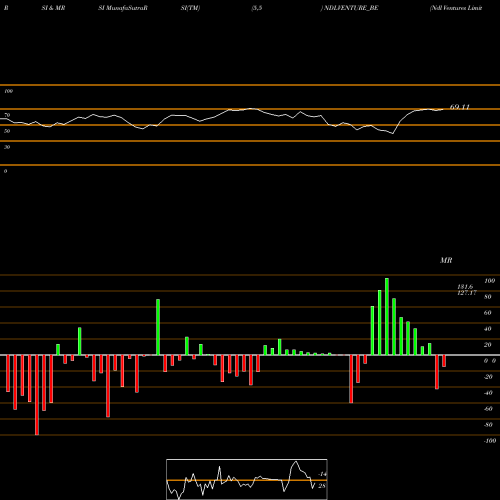Click the 28 value in mini chart

pyautogui.click(x=322, y=486)
